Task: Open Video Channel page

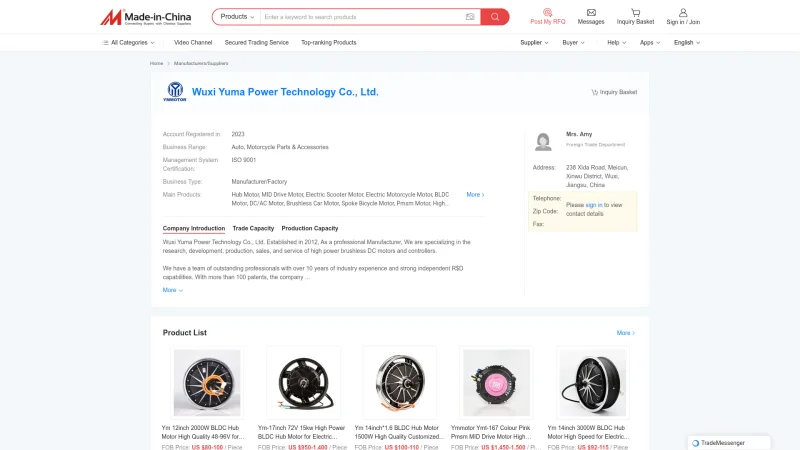Action: tap(193, 43)
